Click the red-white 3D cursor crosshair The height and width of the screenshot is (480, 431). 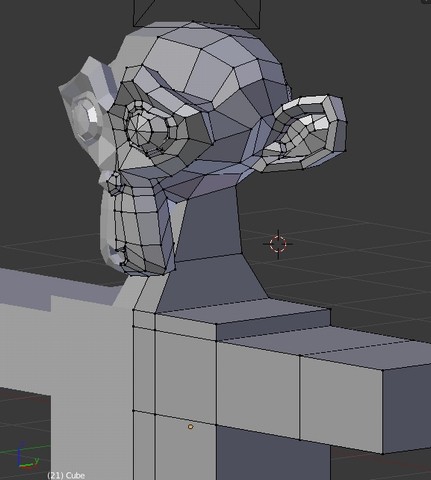278,244
